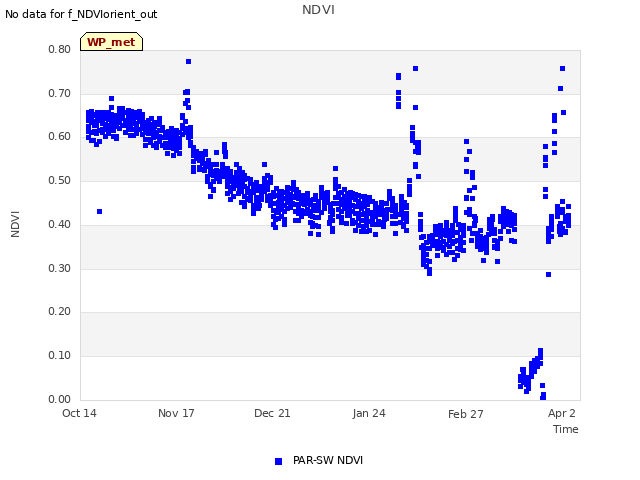
Task: Click the NDVI chart title
Action: [x=318, y=10]
